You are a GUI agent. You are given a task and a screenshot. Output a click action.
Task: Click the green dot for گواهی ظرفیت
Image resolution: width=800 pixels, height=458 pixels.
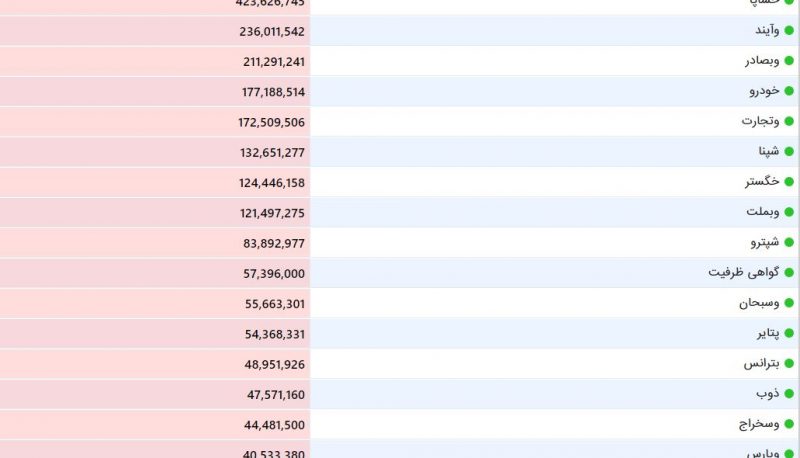(x=789, y=272)
